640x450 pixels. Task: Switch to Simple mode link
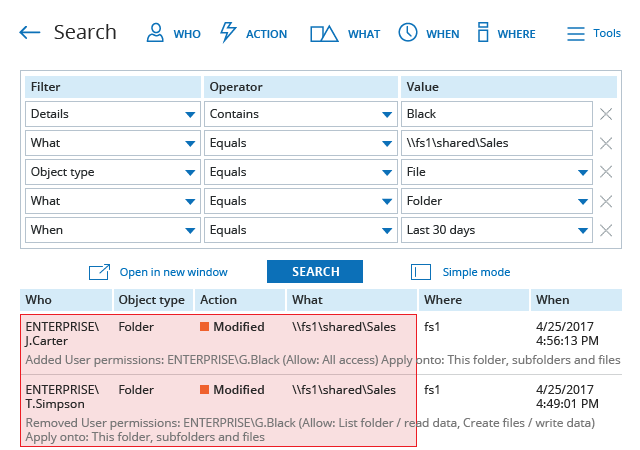(x=476, y=272)
